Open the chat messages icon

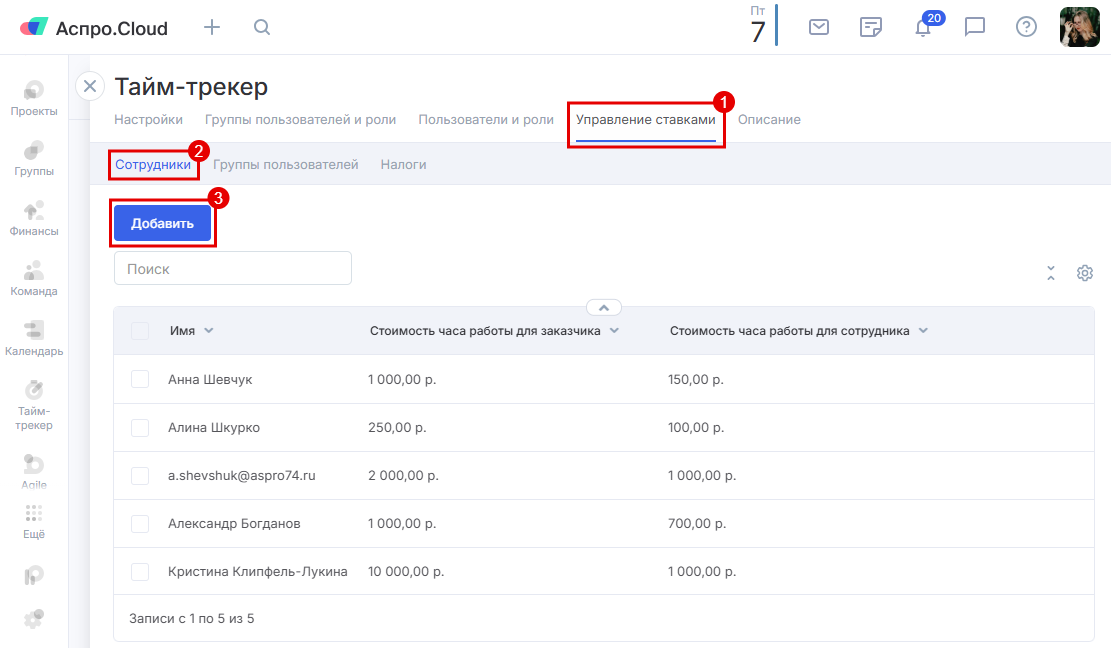coord(975,28)
